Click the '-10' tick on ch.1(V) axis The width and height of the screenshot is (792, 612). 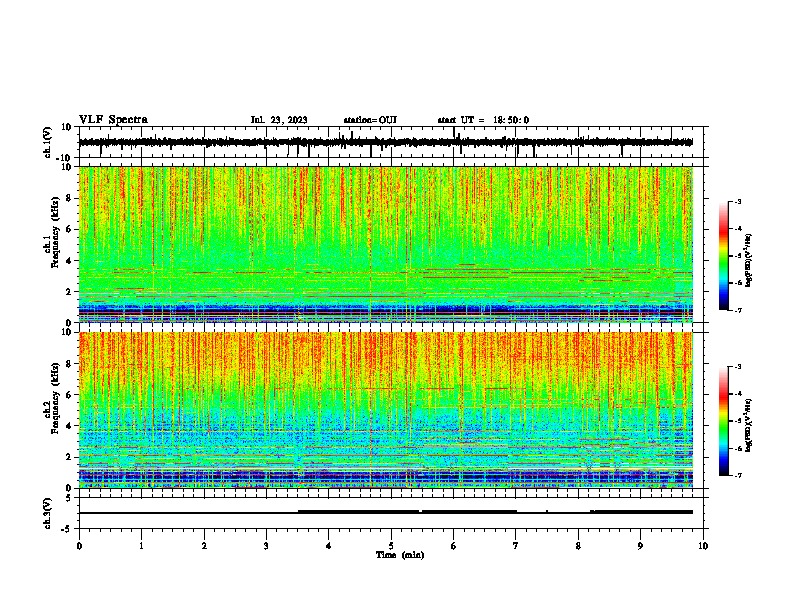[65, 158]
